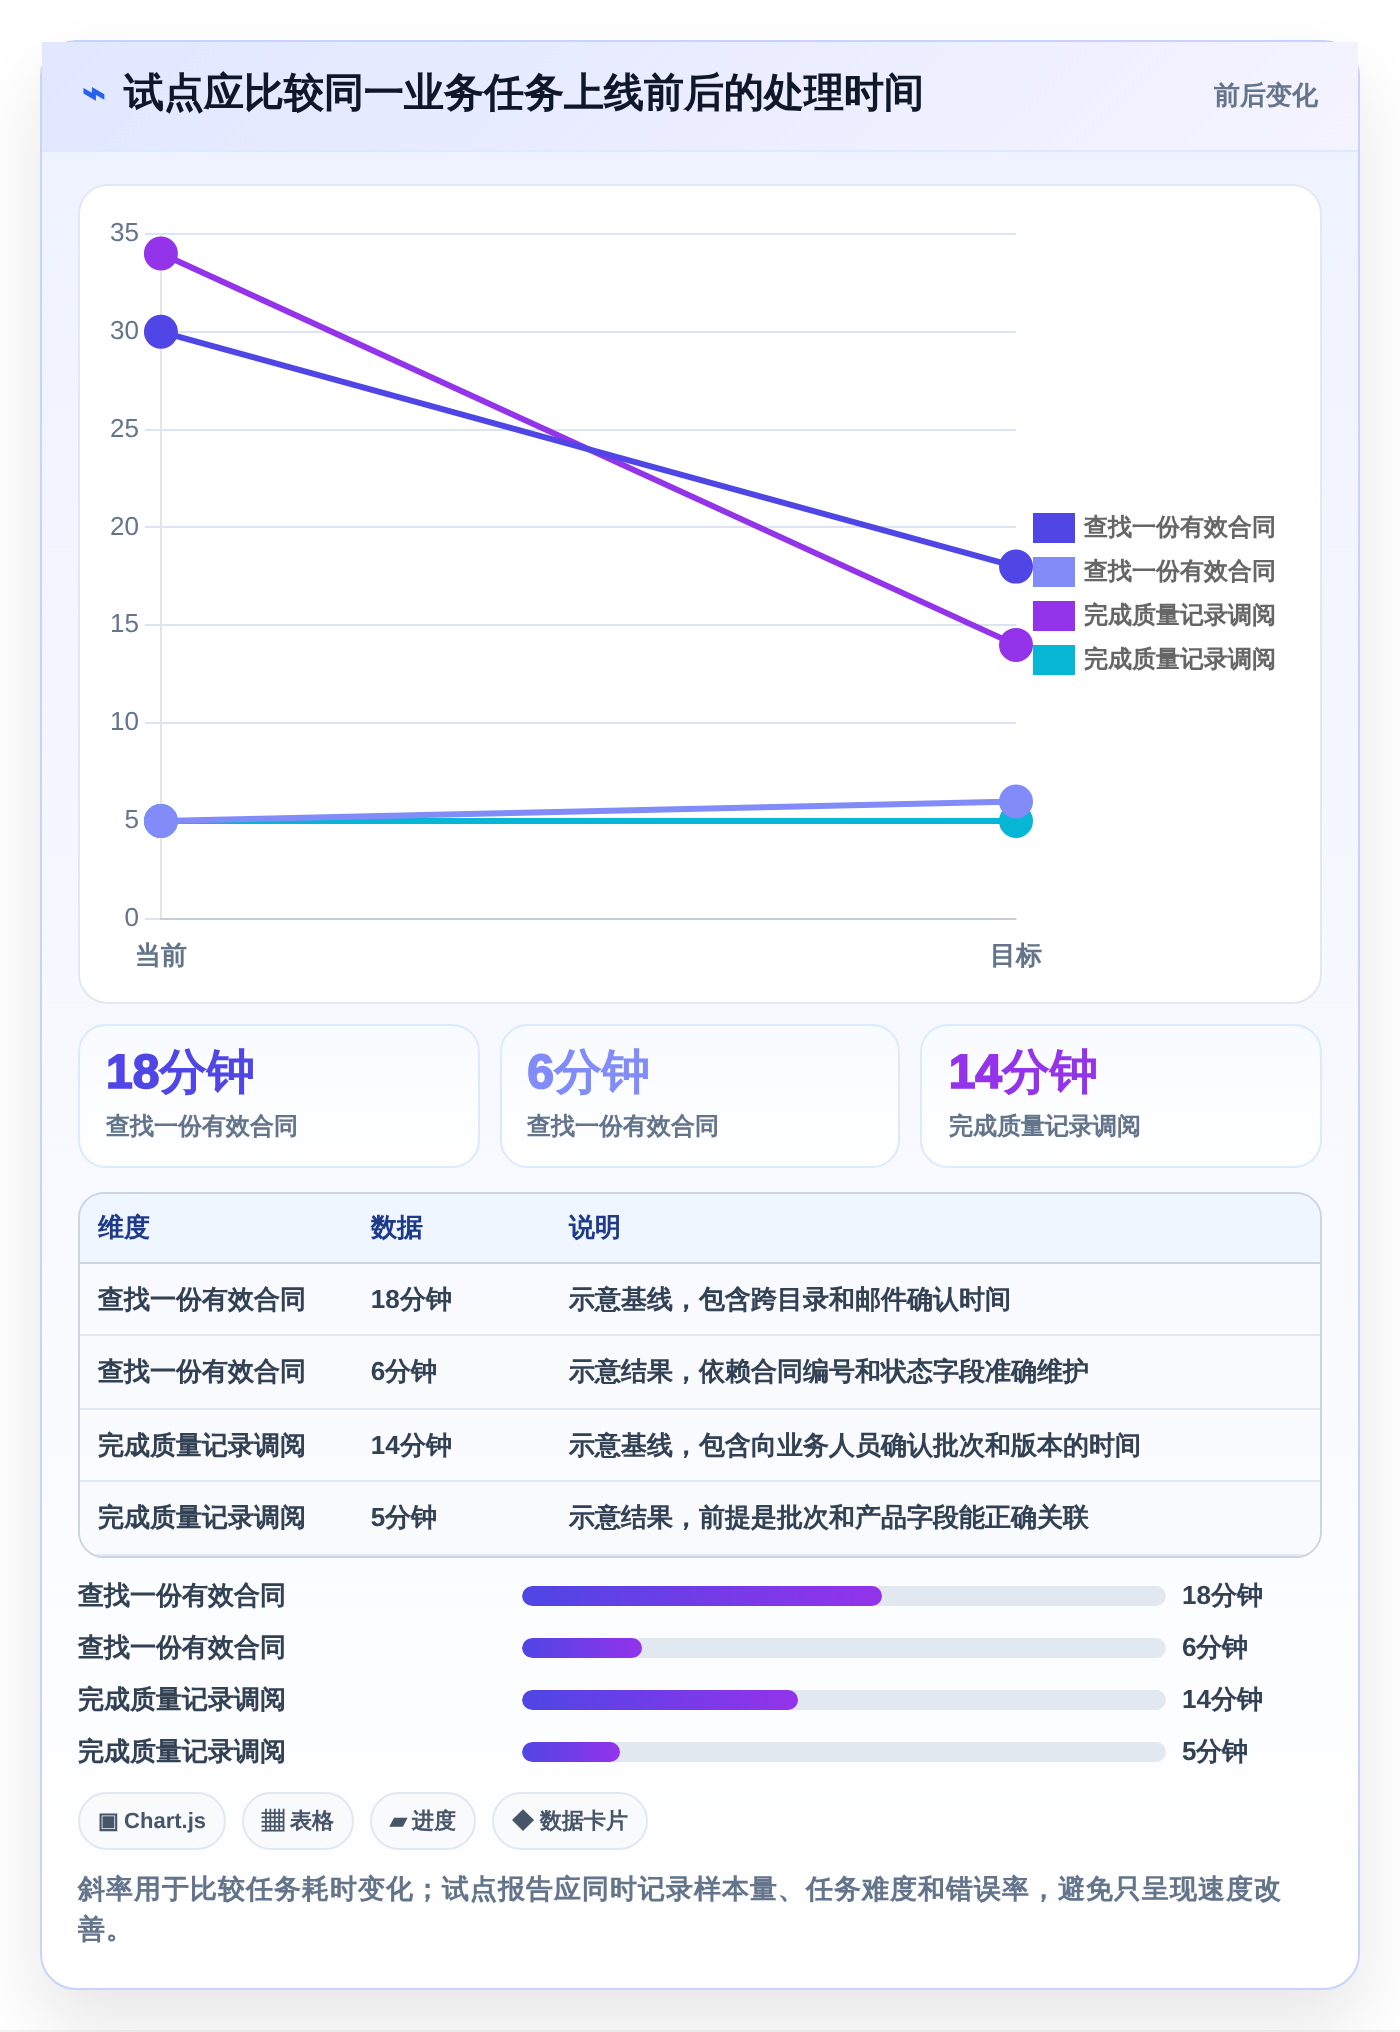The height and width of the screenshot is (2032, 1400).
Task: Click the y-axis label 0
Action: tap(132, 917)
